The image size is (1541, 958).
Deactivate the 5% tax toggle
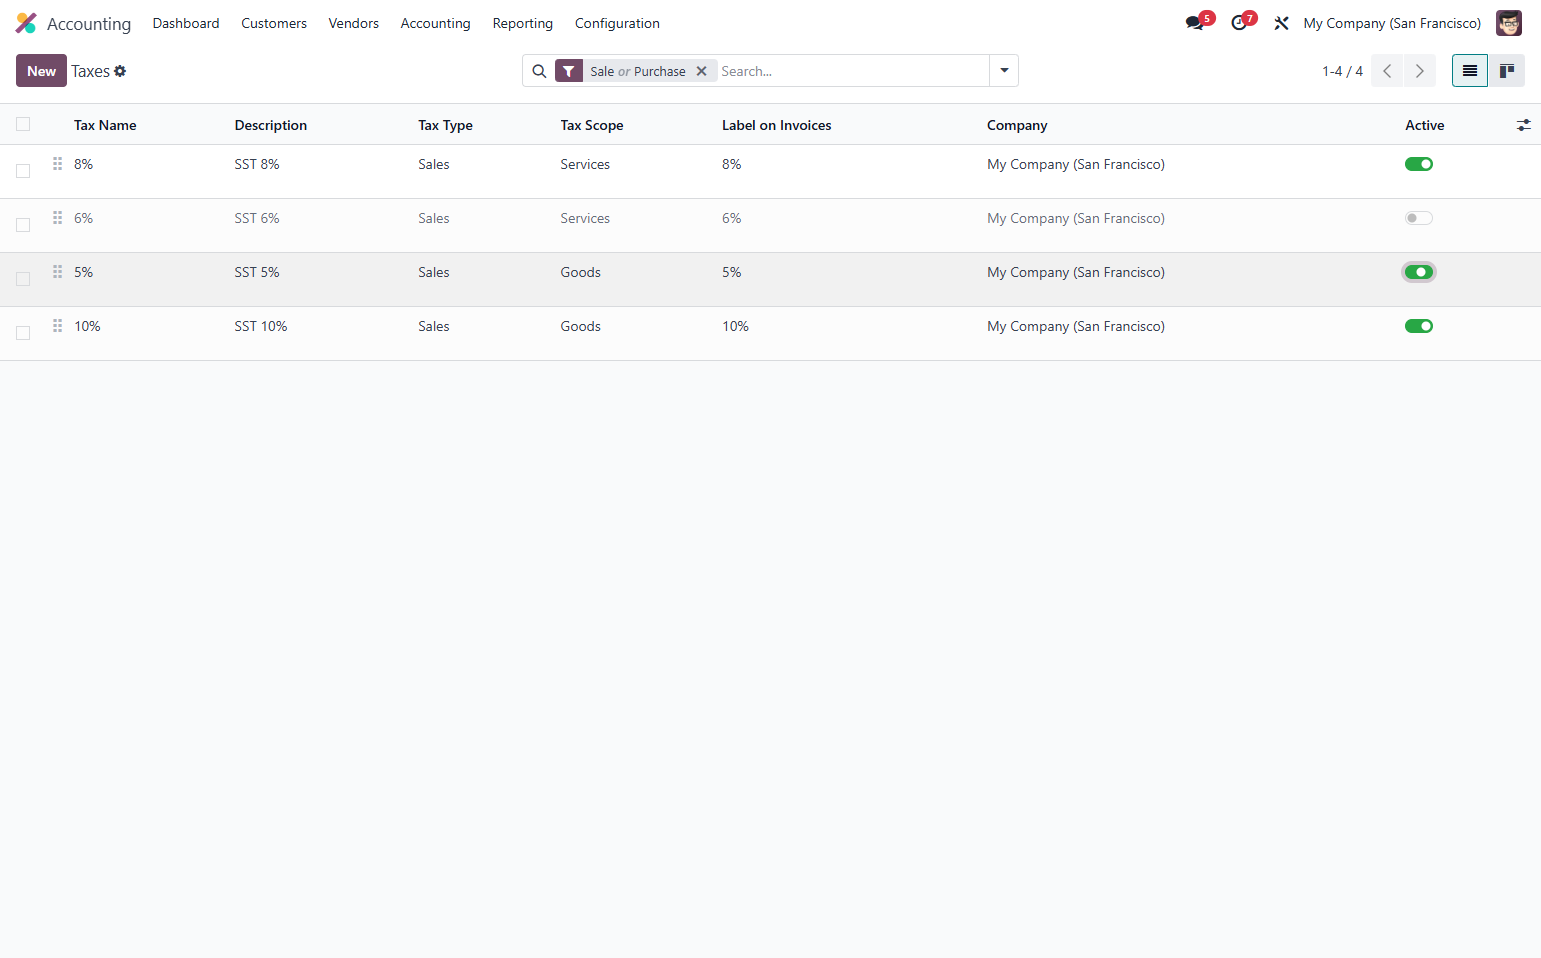click(x=1419, y=272)
